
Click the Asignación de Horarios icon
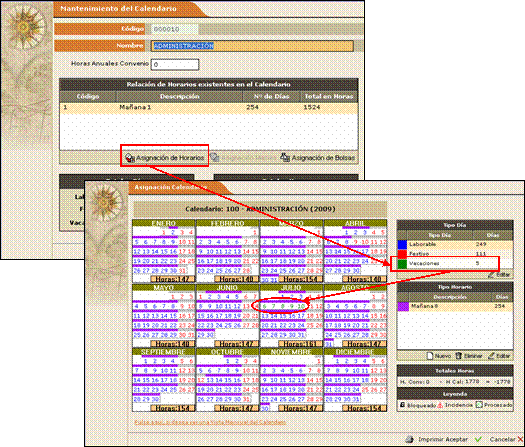click(130, 158)
